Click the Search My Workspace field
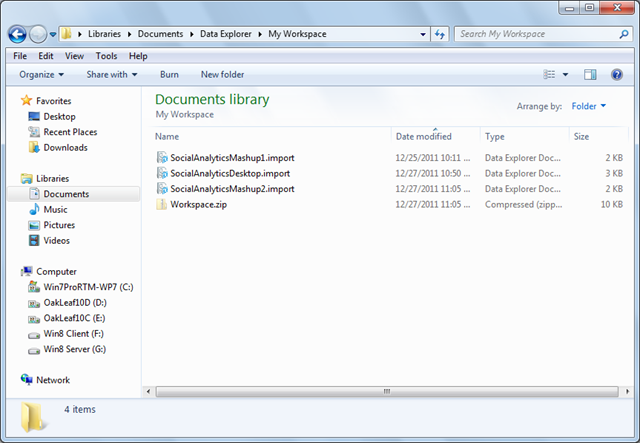 pos(544,34)
